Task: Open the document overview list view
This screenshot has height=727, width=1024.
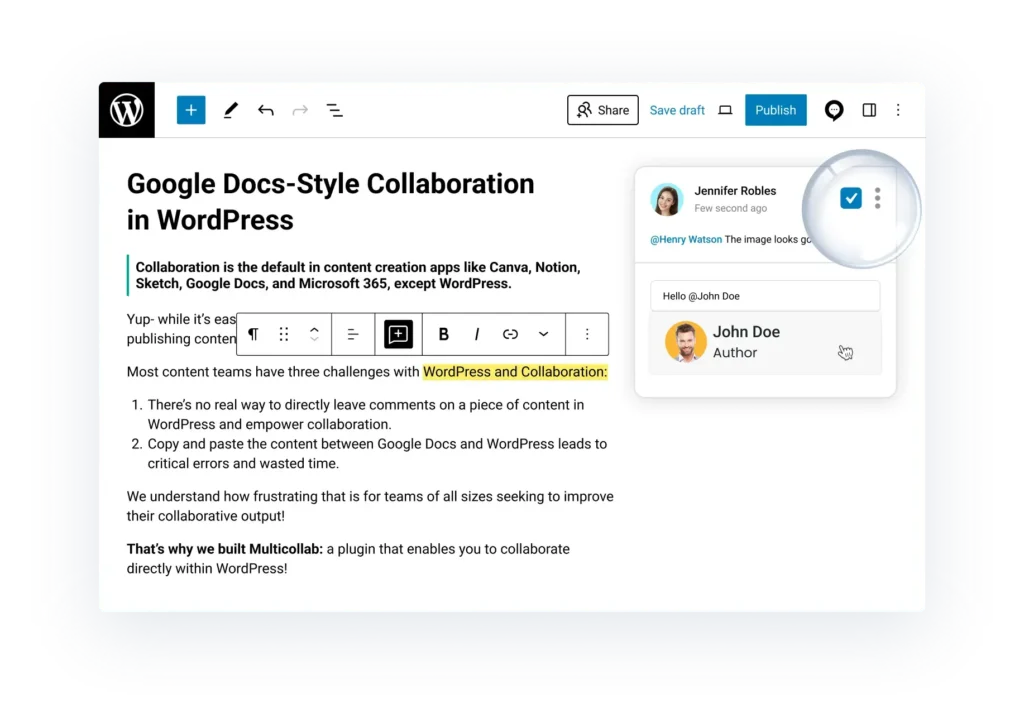Action: click(334, 110)
